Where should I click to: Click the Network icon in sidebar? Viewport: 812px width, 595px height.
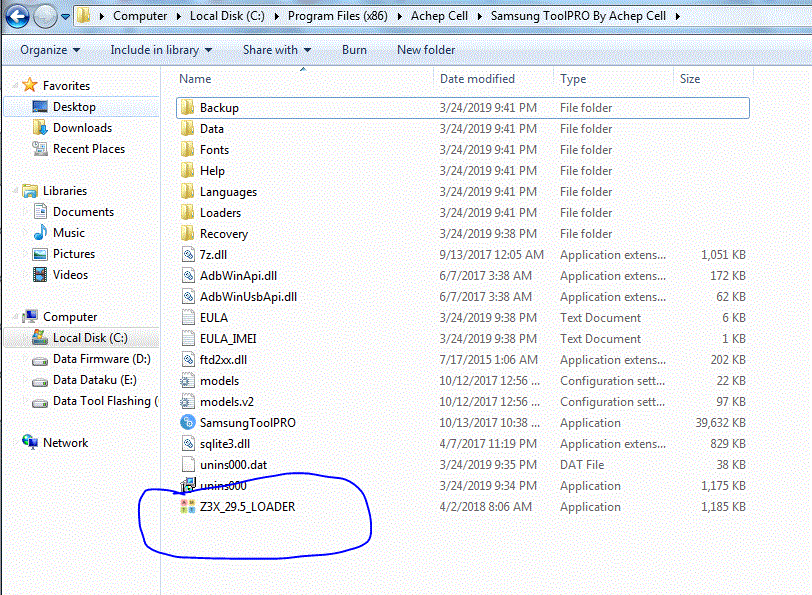pos(30,442)
